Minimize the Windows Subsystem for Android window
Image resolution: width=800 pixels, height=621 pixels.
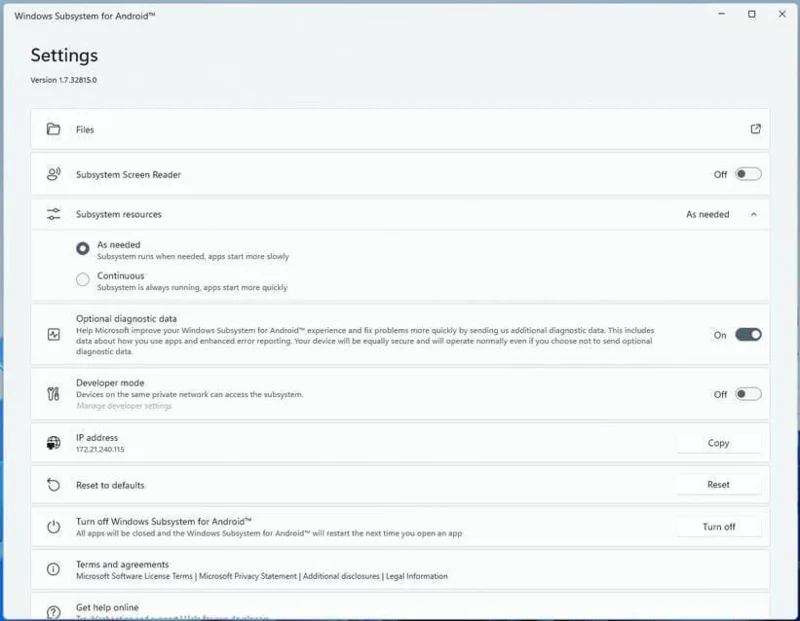pyautogui.click(x=721, y=14)
